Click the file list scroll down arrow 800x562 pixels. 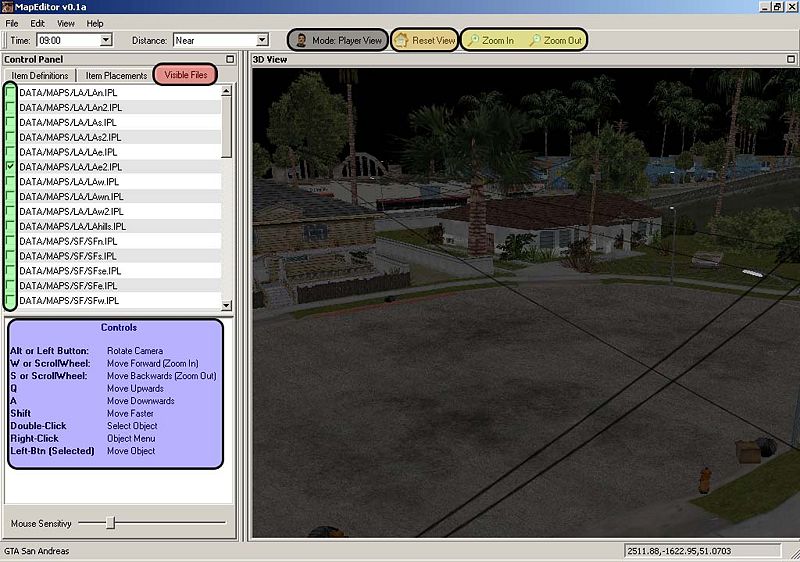click(x=226, y=305)
